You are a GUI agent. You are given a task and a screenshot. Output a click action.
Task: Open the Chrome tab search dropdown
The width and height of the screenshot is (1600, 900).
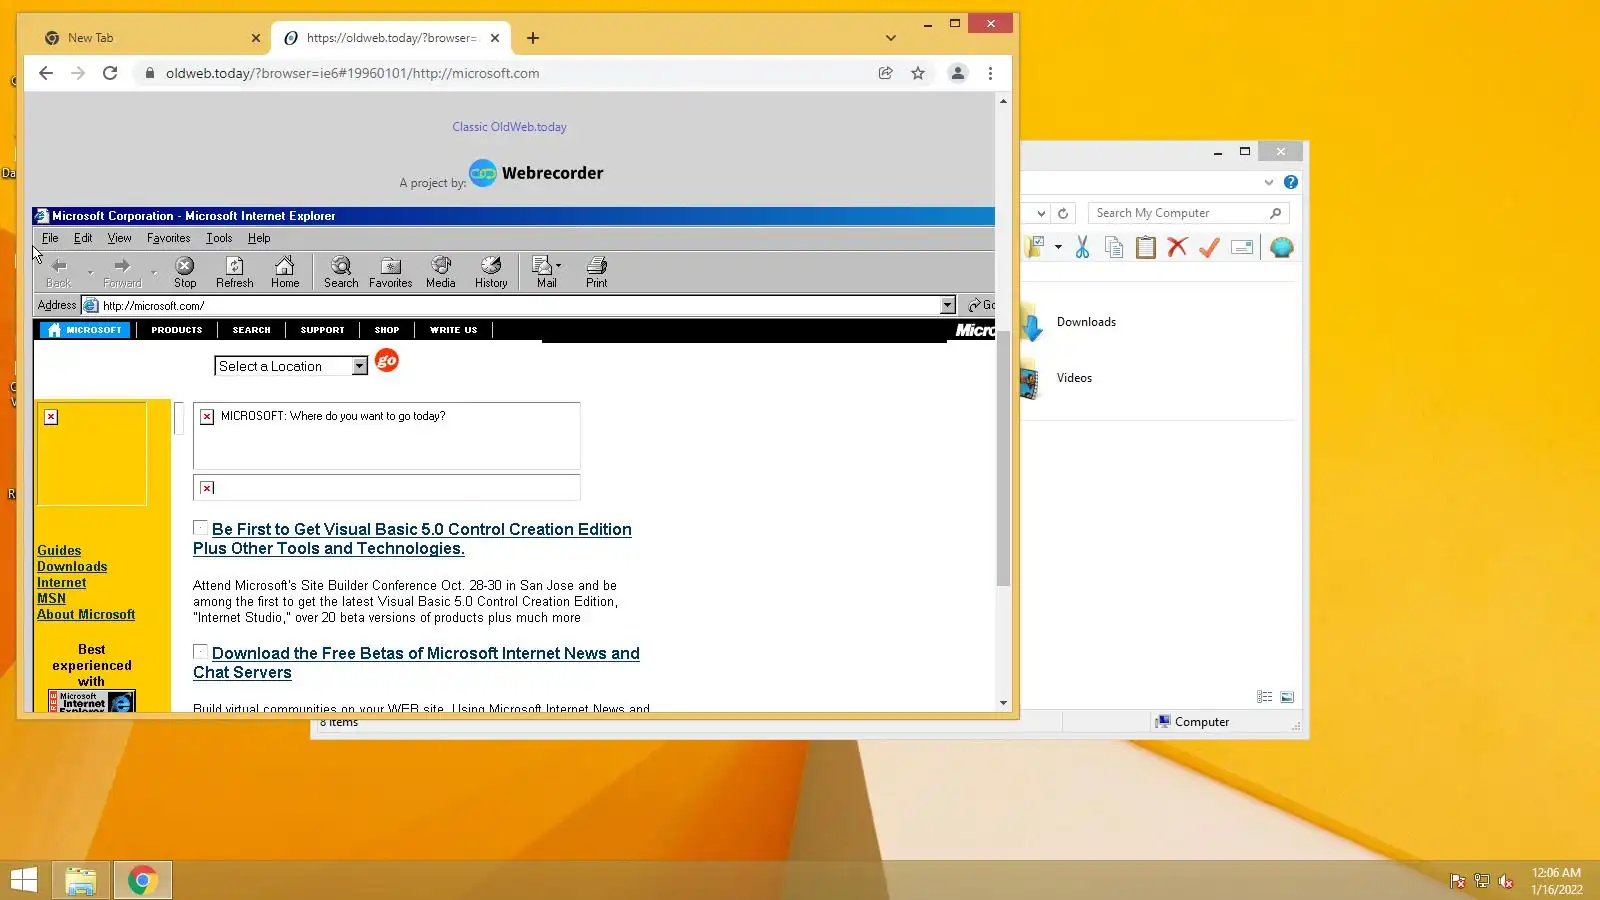890,38
